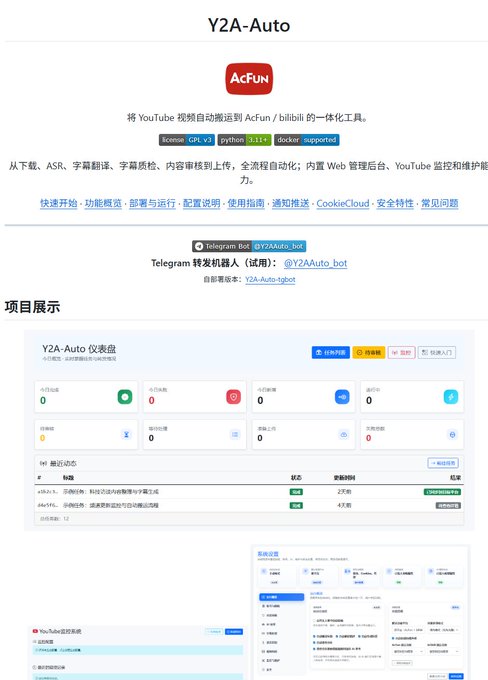Open the 系统设置 screenshot title
This screenshot has height=680, width=488.
[268, 554]
